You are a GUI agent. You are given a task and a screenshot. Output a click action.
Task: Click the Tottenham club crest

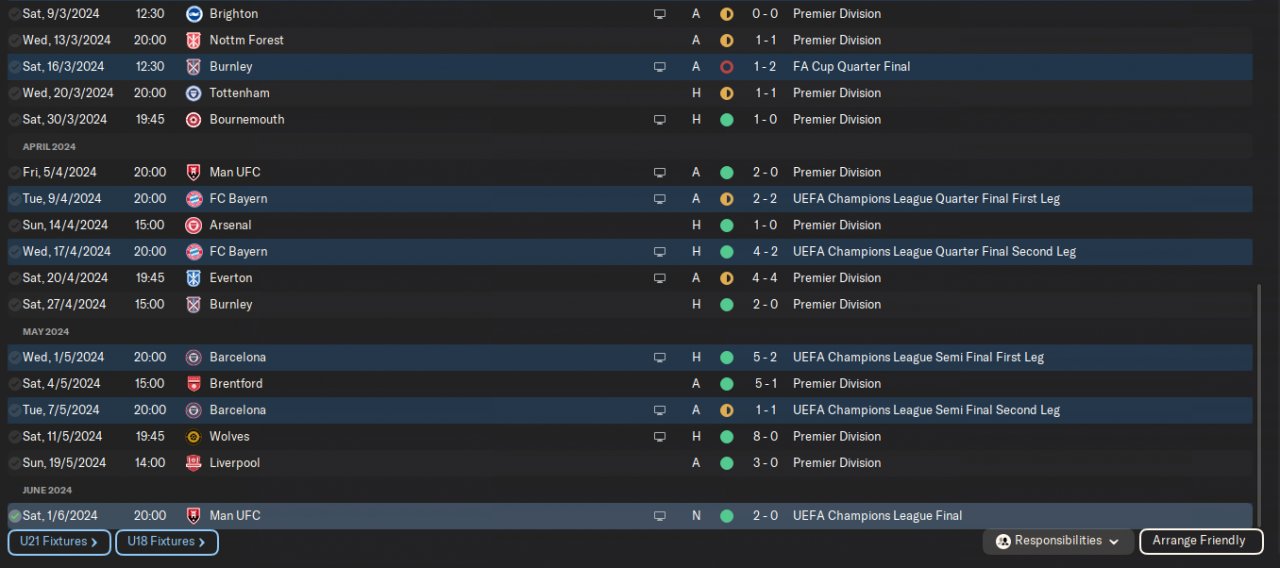(194, 93)
